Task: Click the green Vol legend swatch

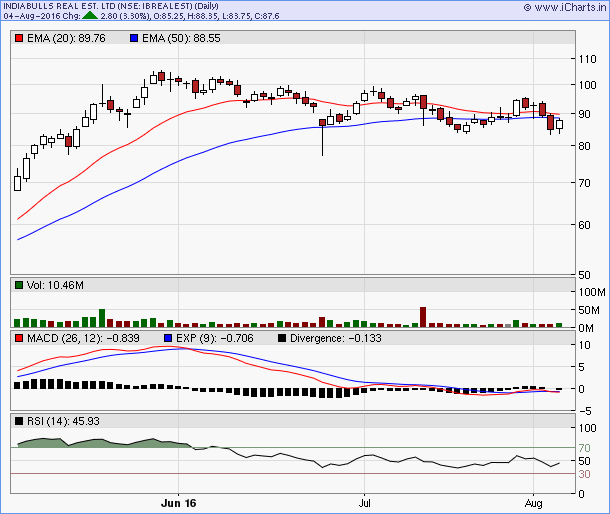Action: pos(19,285)
